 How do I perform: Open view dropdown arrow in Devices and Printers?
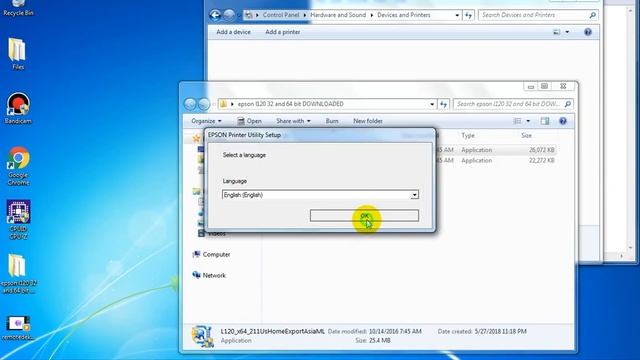coord(567,32)
